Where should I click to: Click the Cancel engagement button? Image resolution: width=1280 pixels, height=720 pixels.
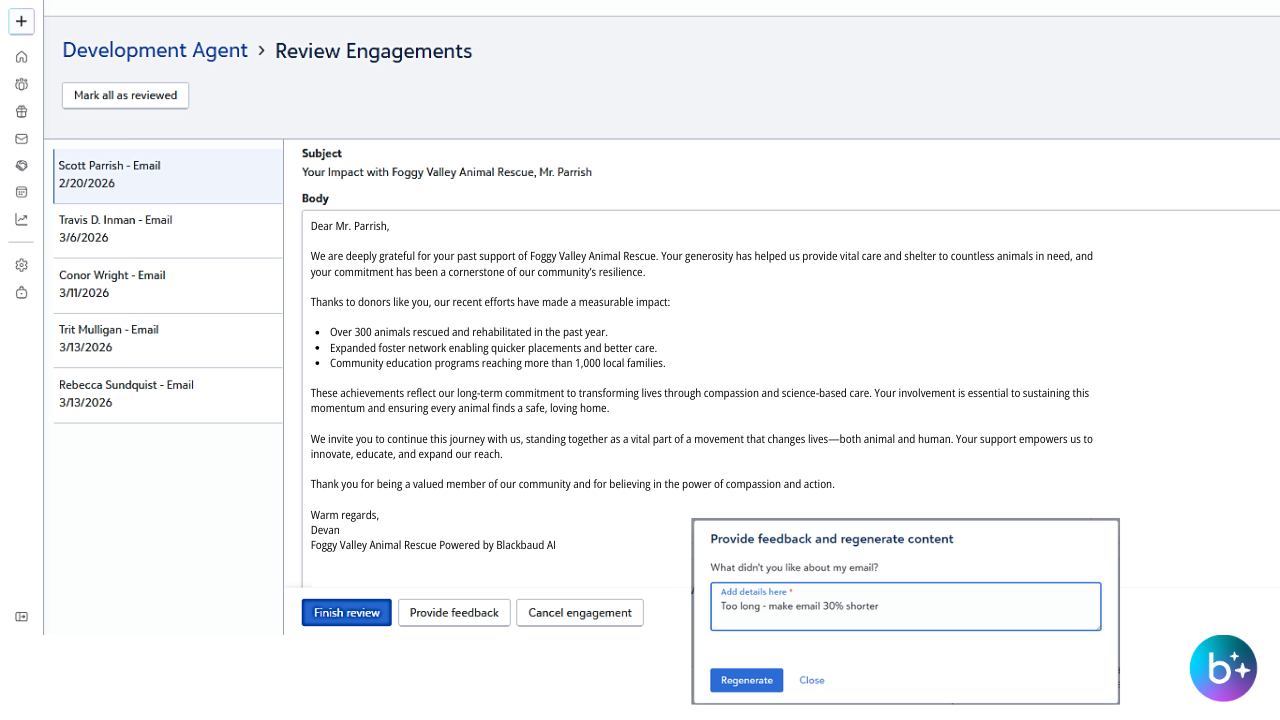(x=580, y=612)
